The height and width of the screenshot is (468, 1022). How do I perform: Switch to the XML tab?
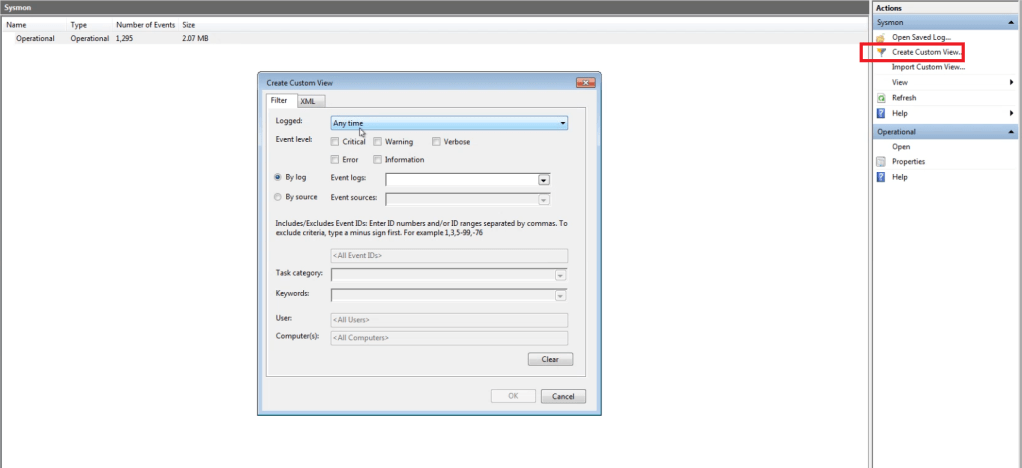pyautogui.click(x=308, y=101)
